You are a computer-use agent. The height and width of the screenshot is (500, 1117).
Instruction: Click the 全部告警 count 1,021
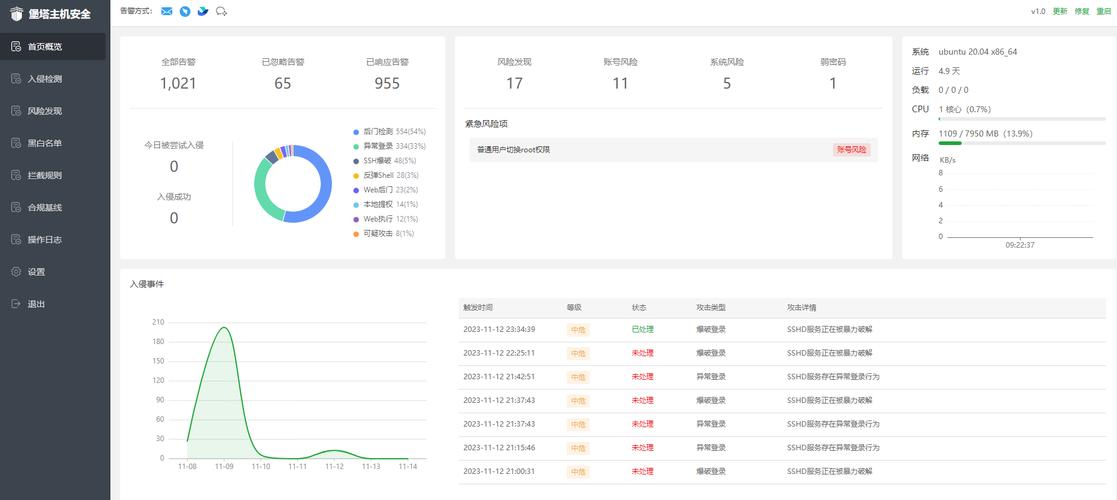point(178,83)
